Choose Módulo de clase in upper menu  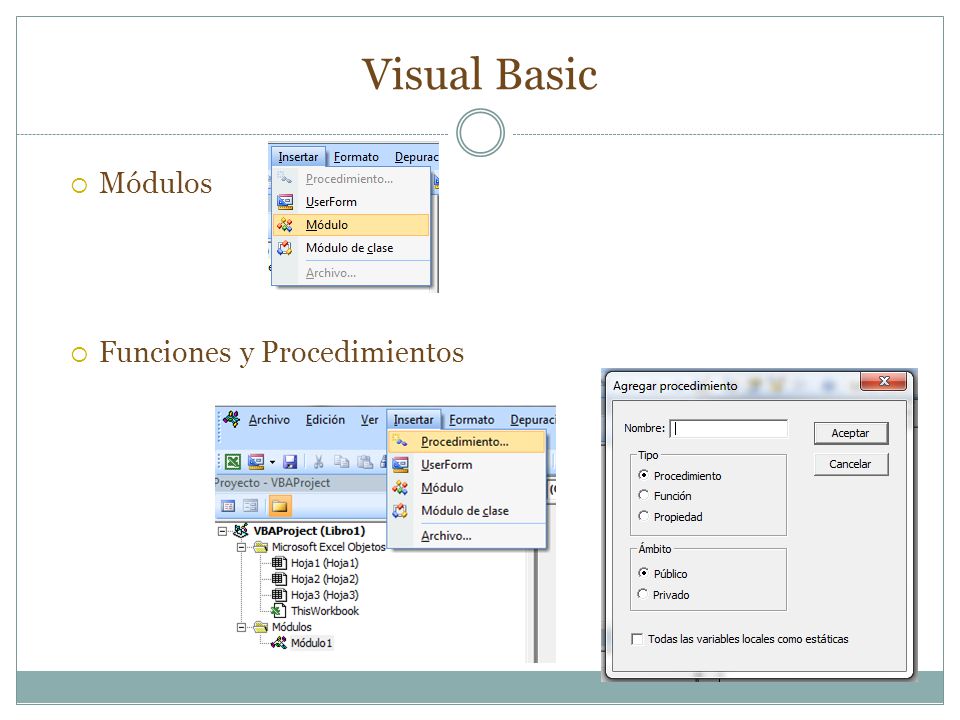(351, 248)
